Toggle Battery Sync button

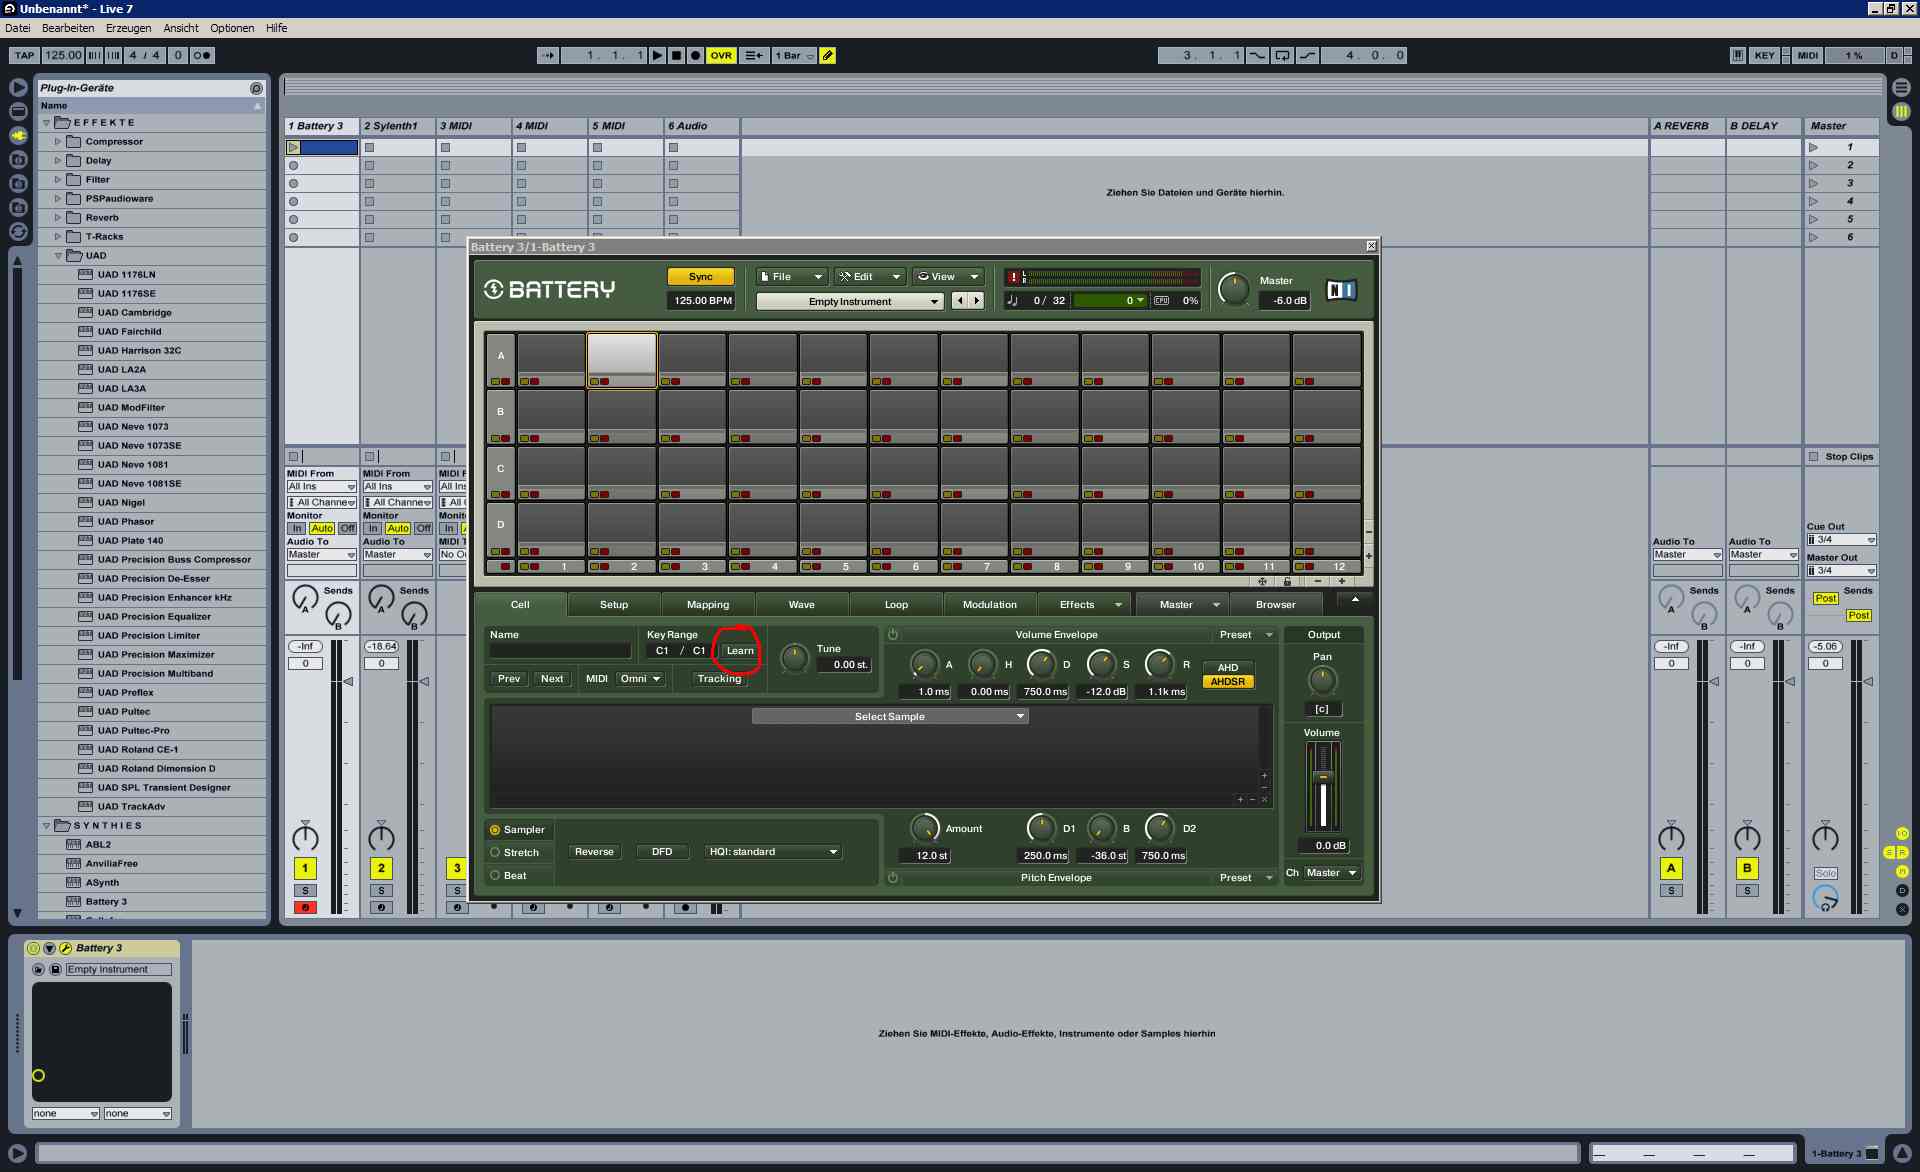click(x=701, y=277)
